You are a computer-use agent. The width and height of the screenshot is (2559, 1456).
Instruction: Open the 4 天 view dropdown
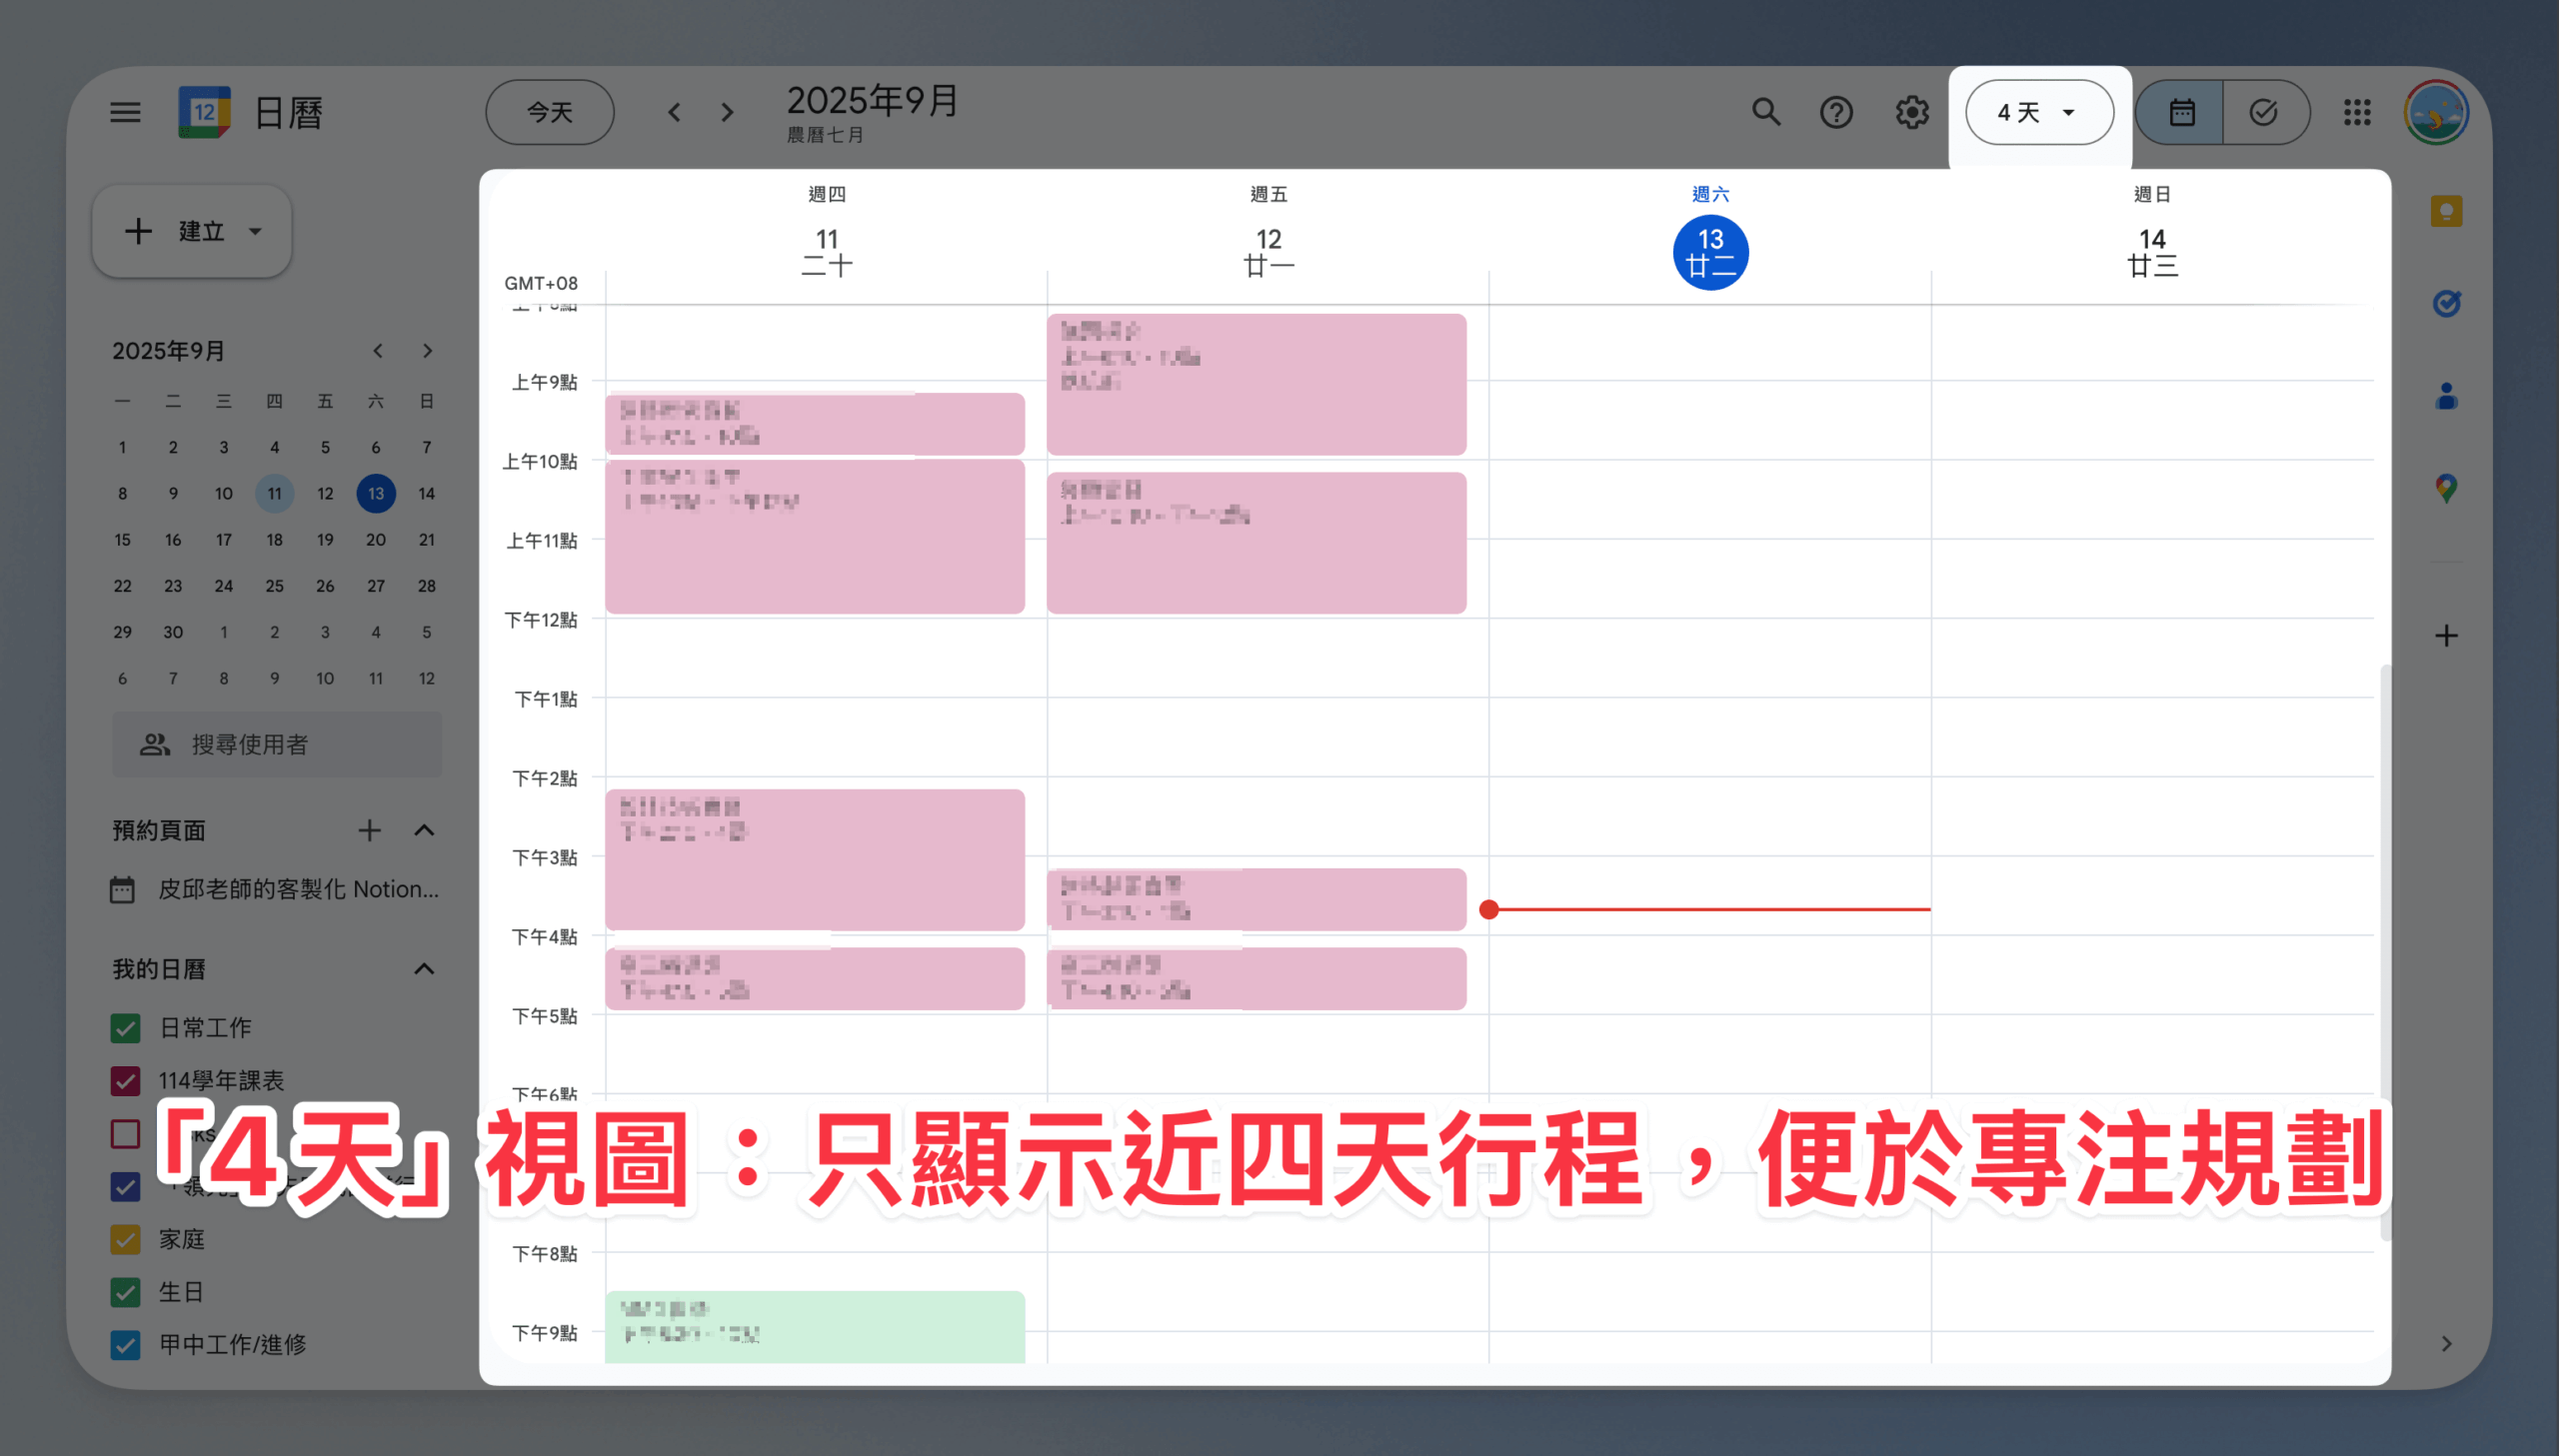[2038, 112]
